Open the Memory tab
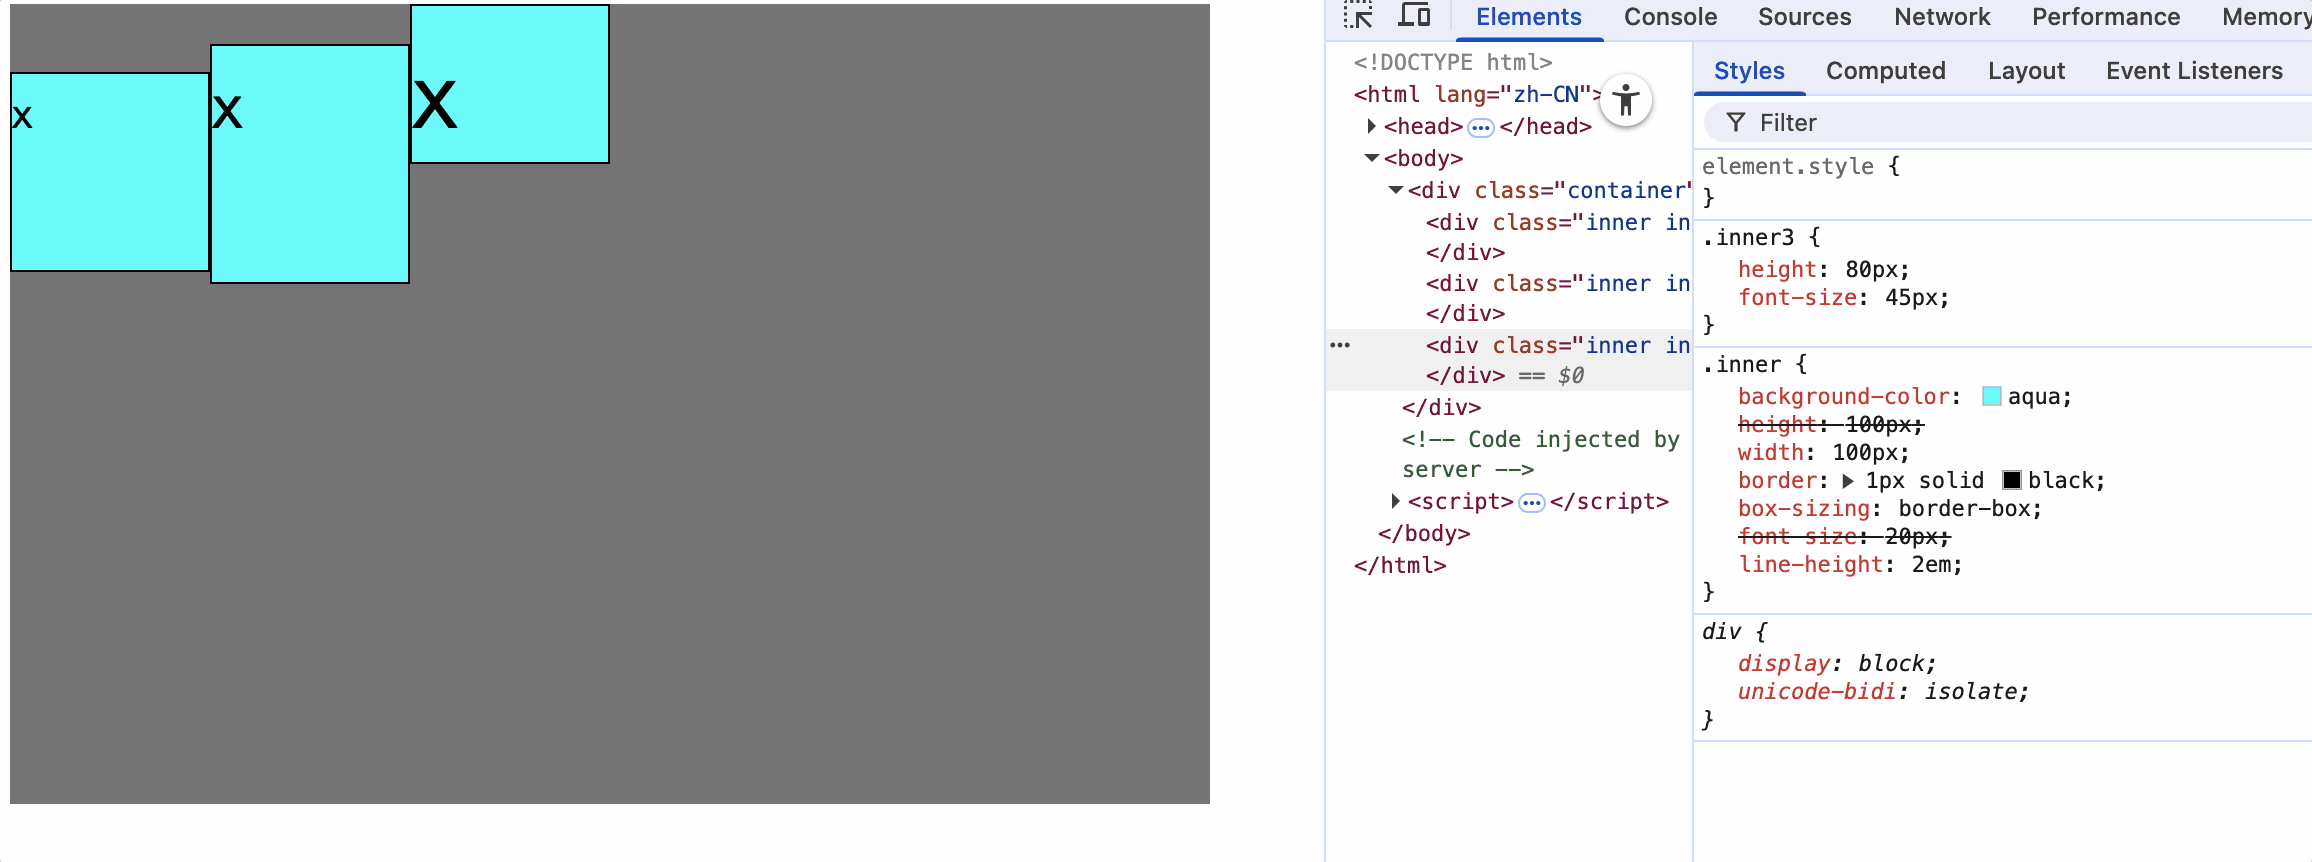Image resolution: width=2312 pixels, height=862 pixels. [x=2266, y=17]
